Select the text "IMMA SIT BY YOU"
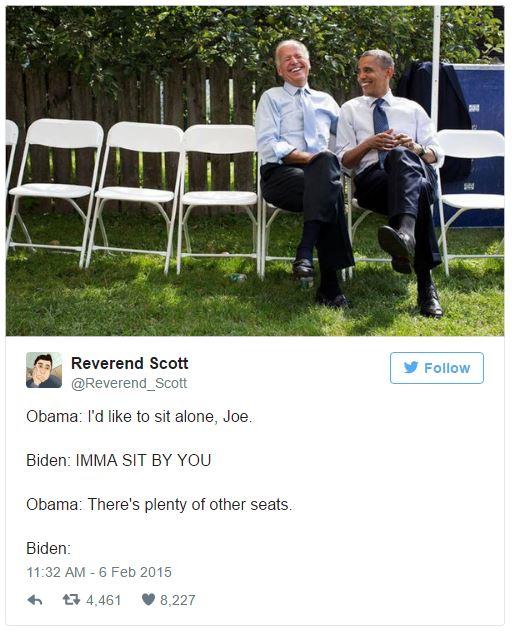512x632 pixels. [x=144, y=460]
